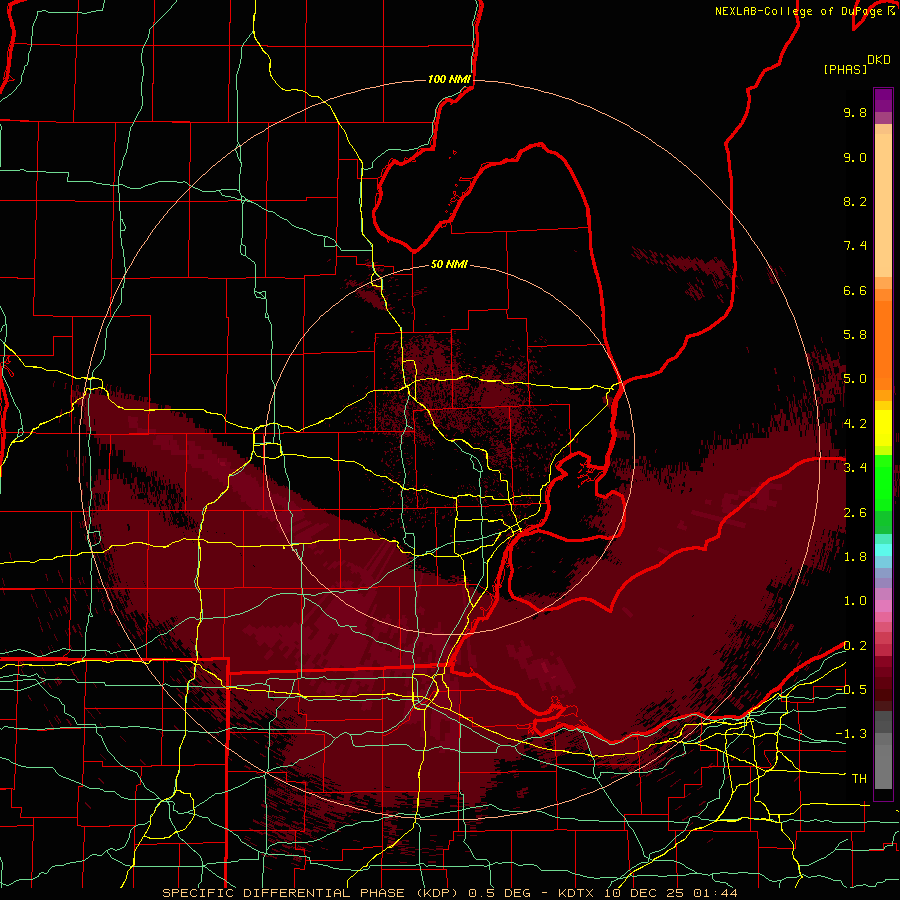This screenshot has width=900, height=900.
Task: Click the 5.8 value on the scale
Action: coord(855,335)
